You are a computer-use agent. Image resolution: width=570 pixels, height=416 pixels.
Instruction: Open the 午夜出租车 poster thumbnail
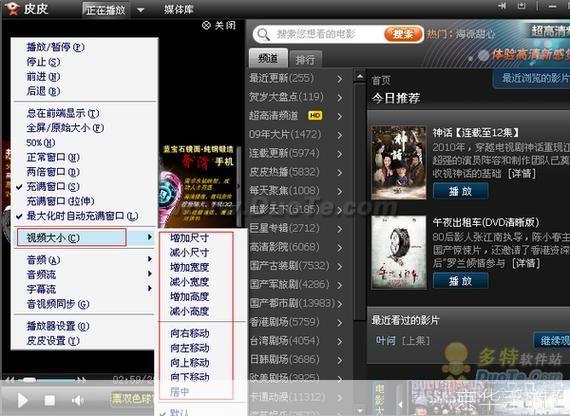[x=398, y=252]
